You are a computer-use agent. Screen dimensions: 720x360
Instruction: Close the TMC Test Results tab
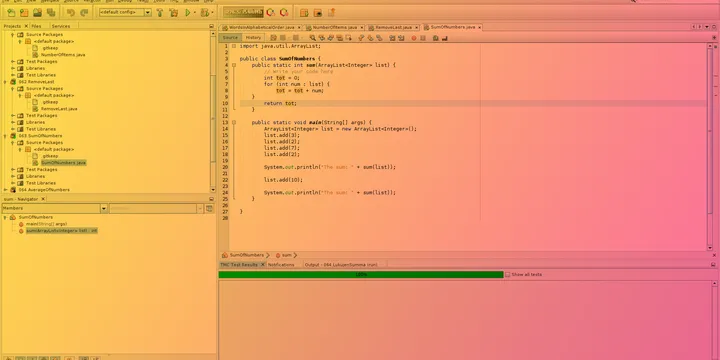[x=263, y=265]
